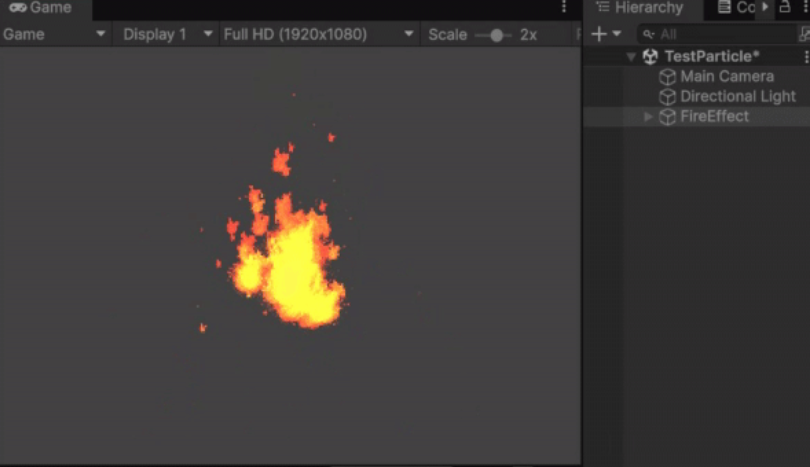The width and height of the screenshot is (810, 467).
Task: Click the tab scroll right arrow
Action: (x=766, y=8)
